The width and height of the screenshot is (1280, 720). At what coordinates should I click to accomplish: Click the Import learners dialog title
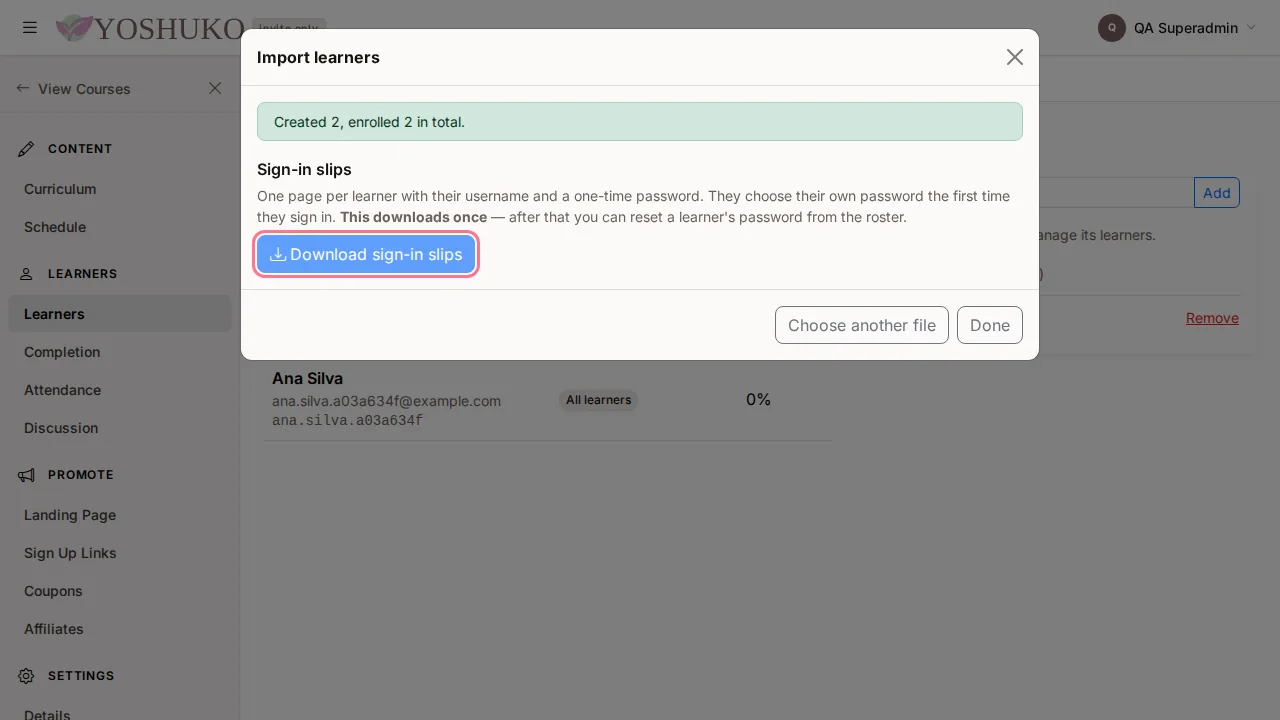[x=318, y=58]
